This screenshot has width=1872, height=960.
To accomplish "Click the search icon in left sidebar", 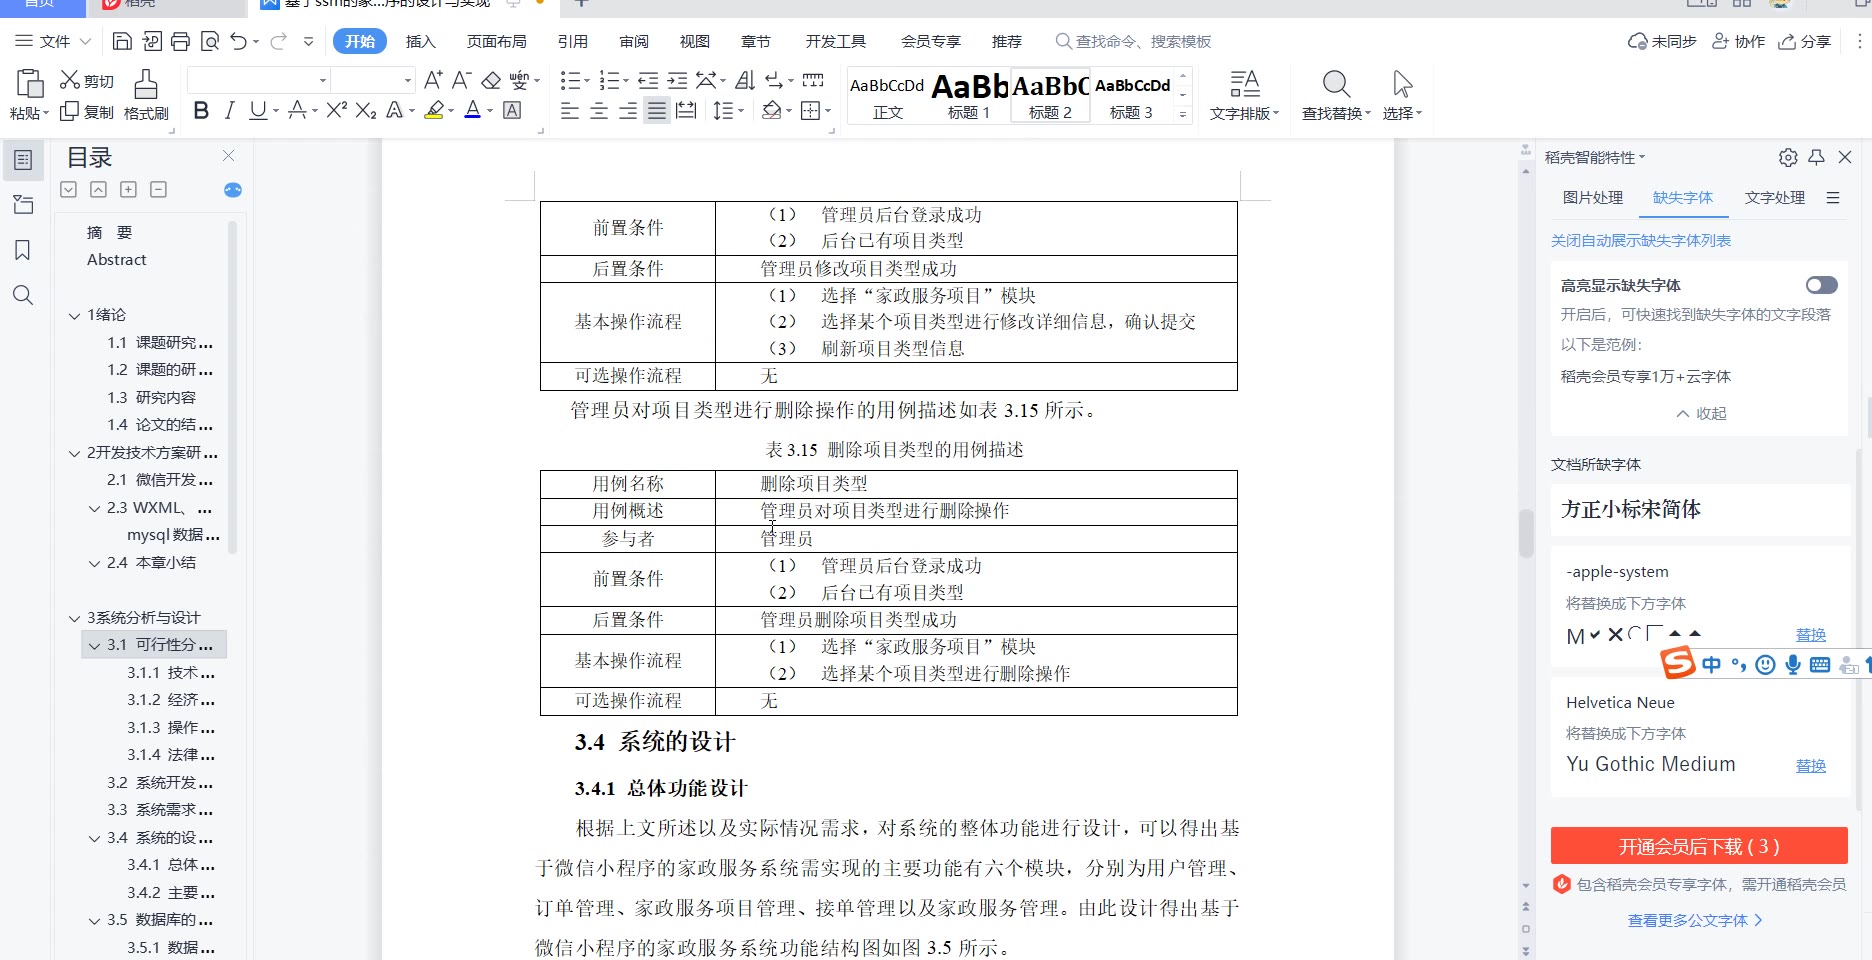I will click(x=23, y=295).
